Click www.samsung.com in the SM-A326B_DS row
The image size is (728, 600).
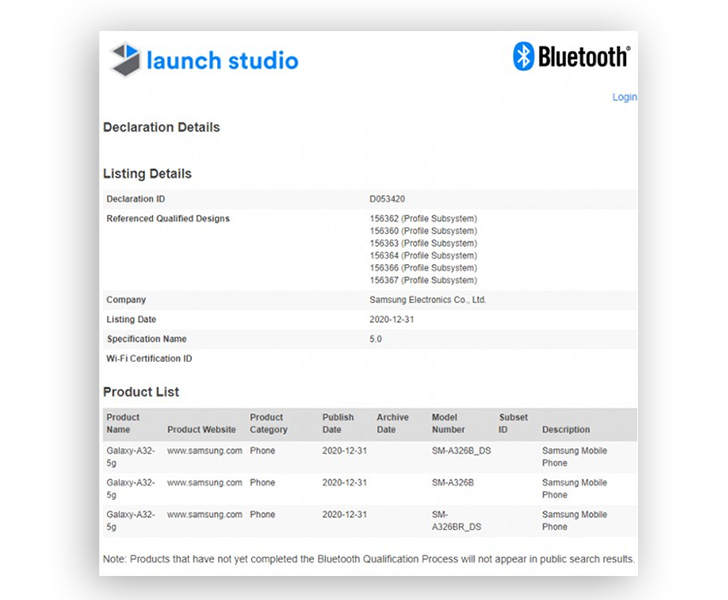pyautogui.click(x=204, y=450)
